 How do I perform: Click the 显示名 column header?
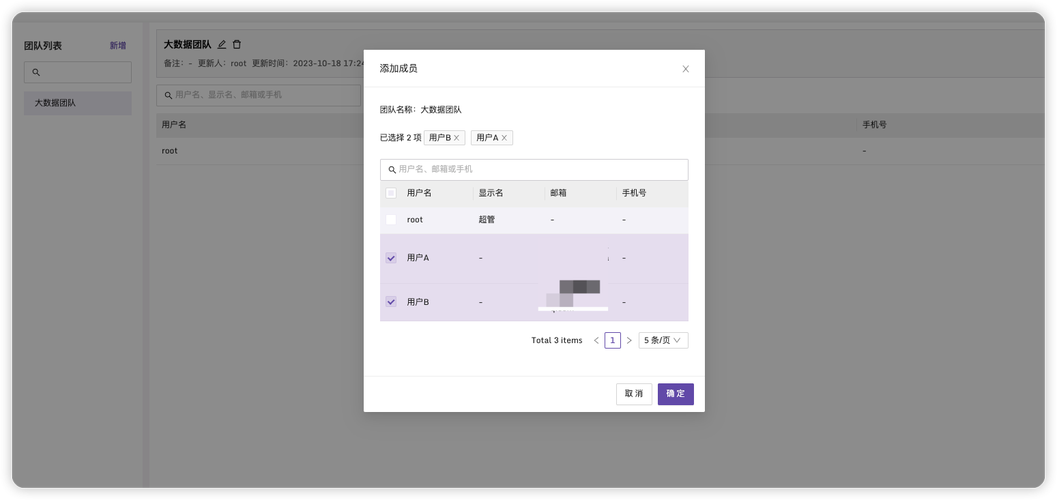click(491, 193)
